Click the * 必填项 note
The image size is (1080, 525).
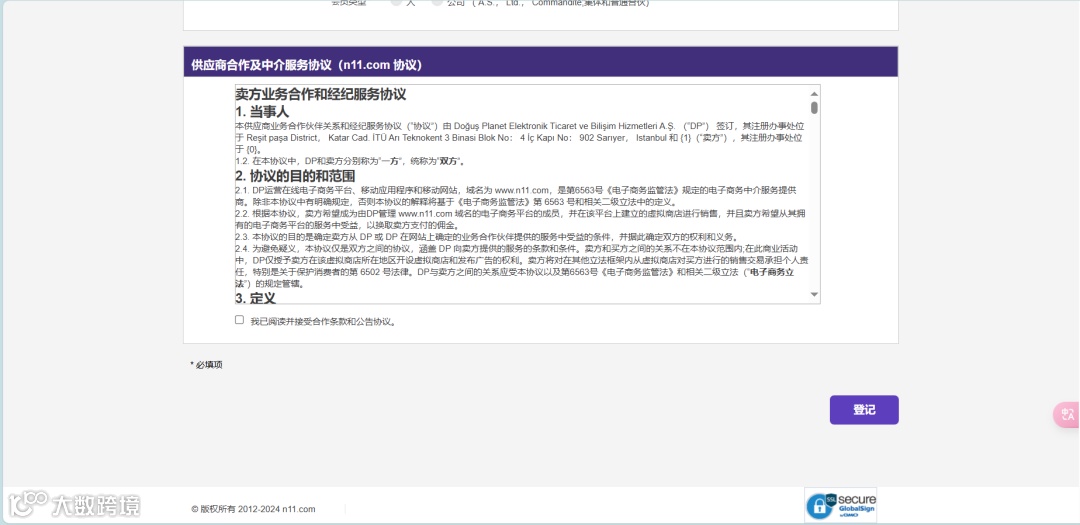(207, 364)
